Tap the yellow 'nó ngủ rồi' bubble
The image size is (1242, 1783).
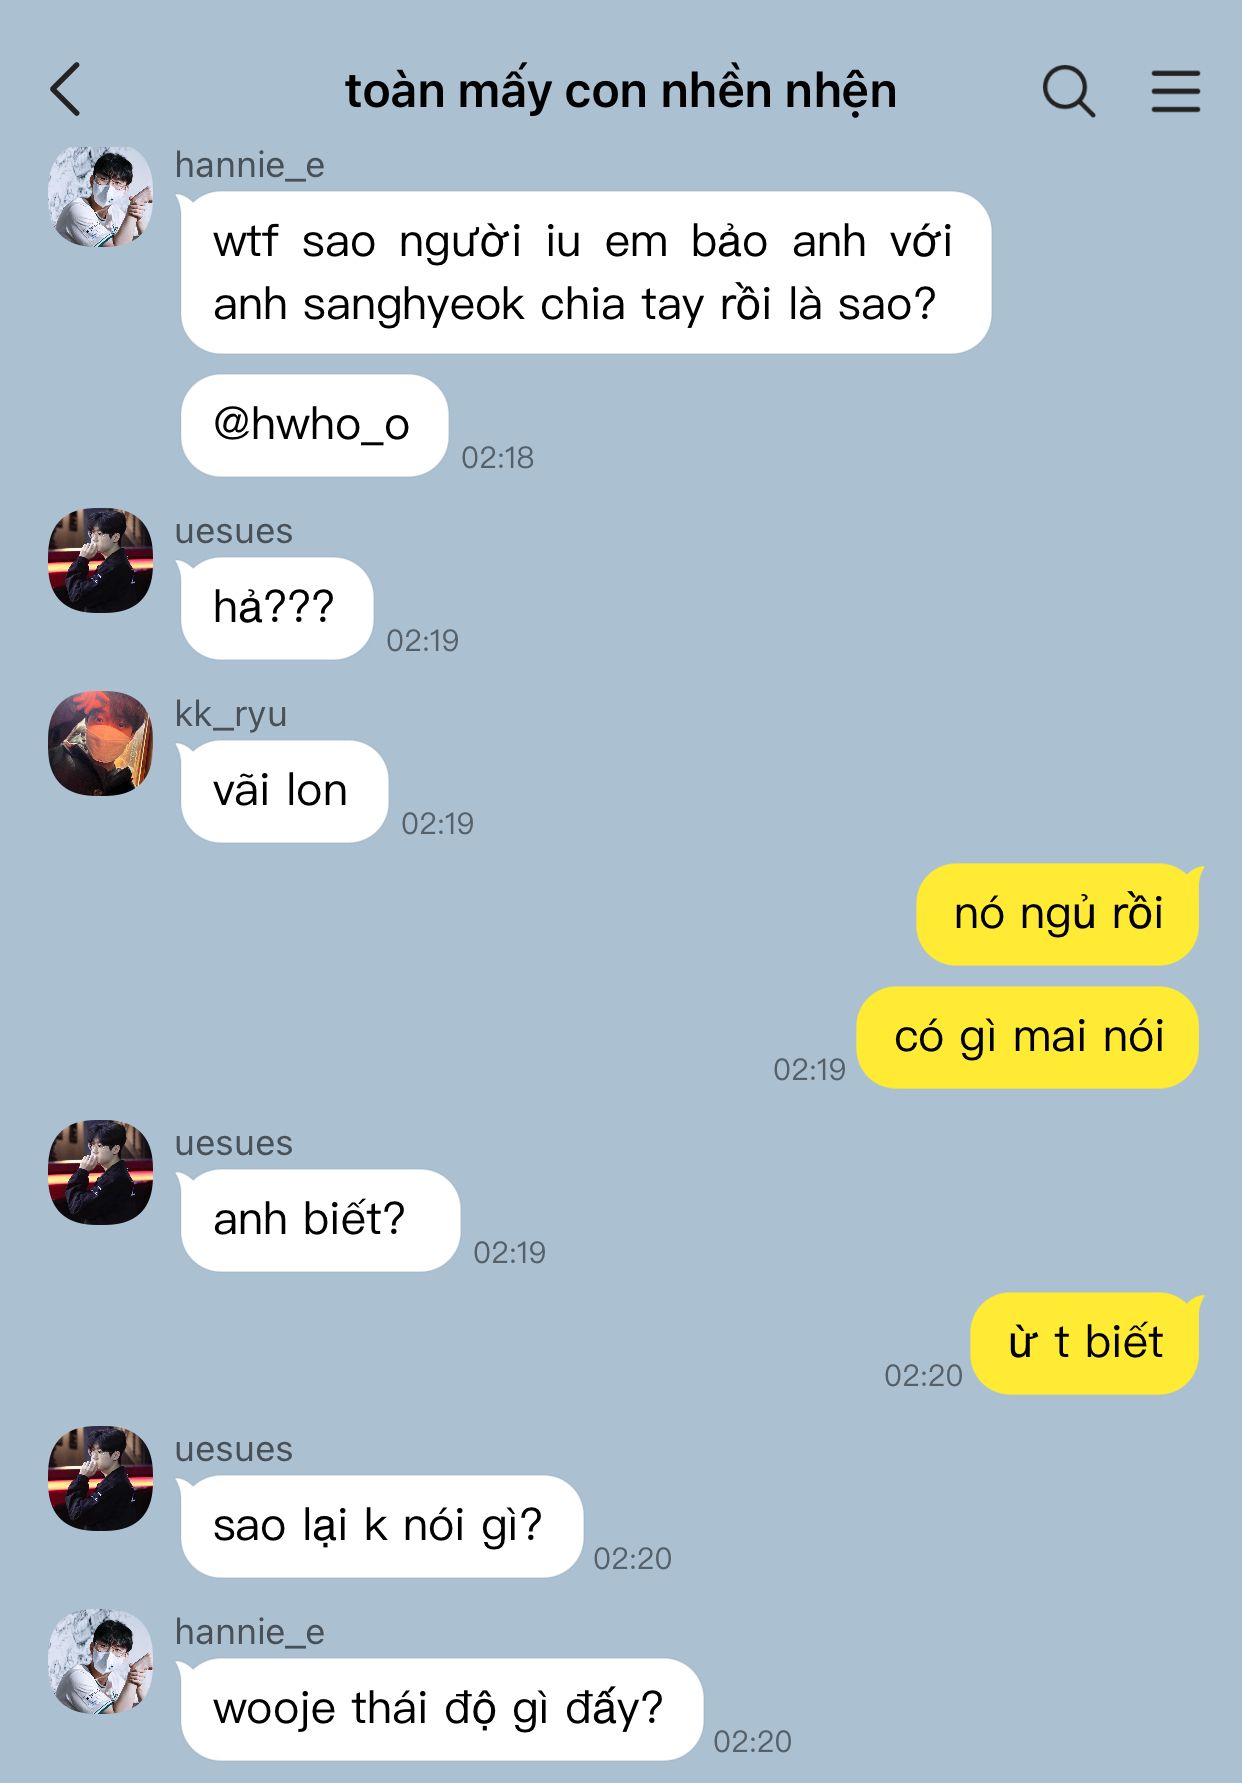tap(1058, 914)
